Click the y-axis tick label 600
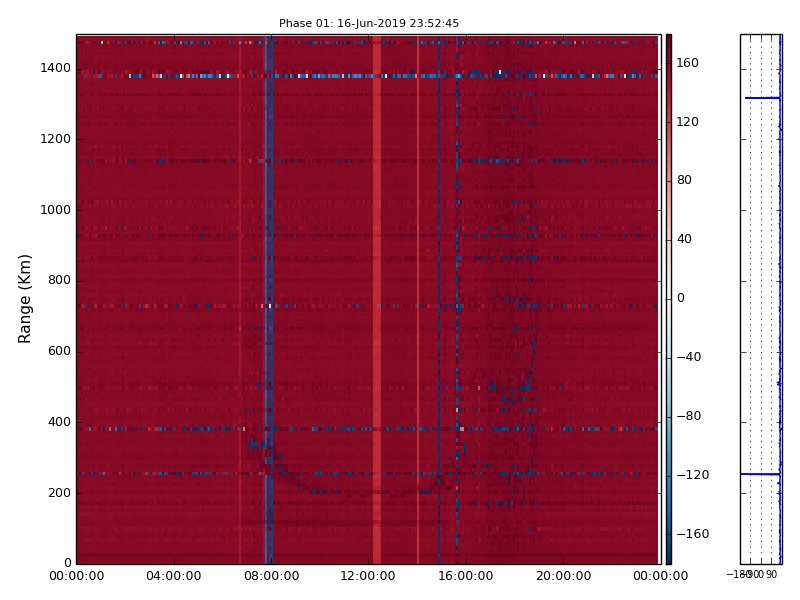The height and width of the screenshot is (600, 800). click(59, 351)
